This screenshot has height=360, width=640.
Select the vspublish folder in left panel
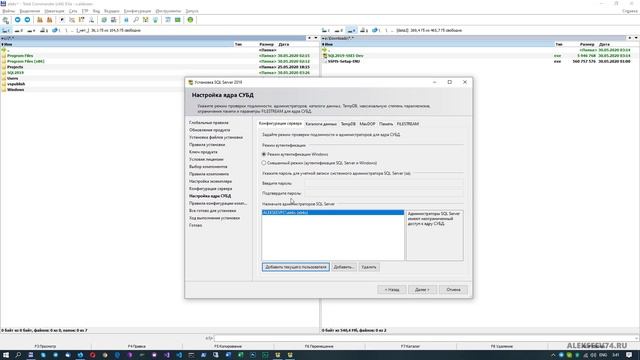(16, 84)
